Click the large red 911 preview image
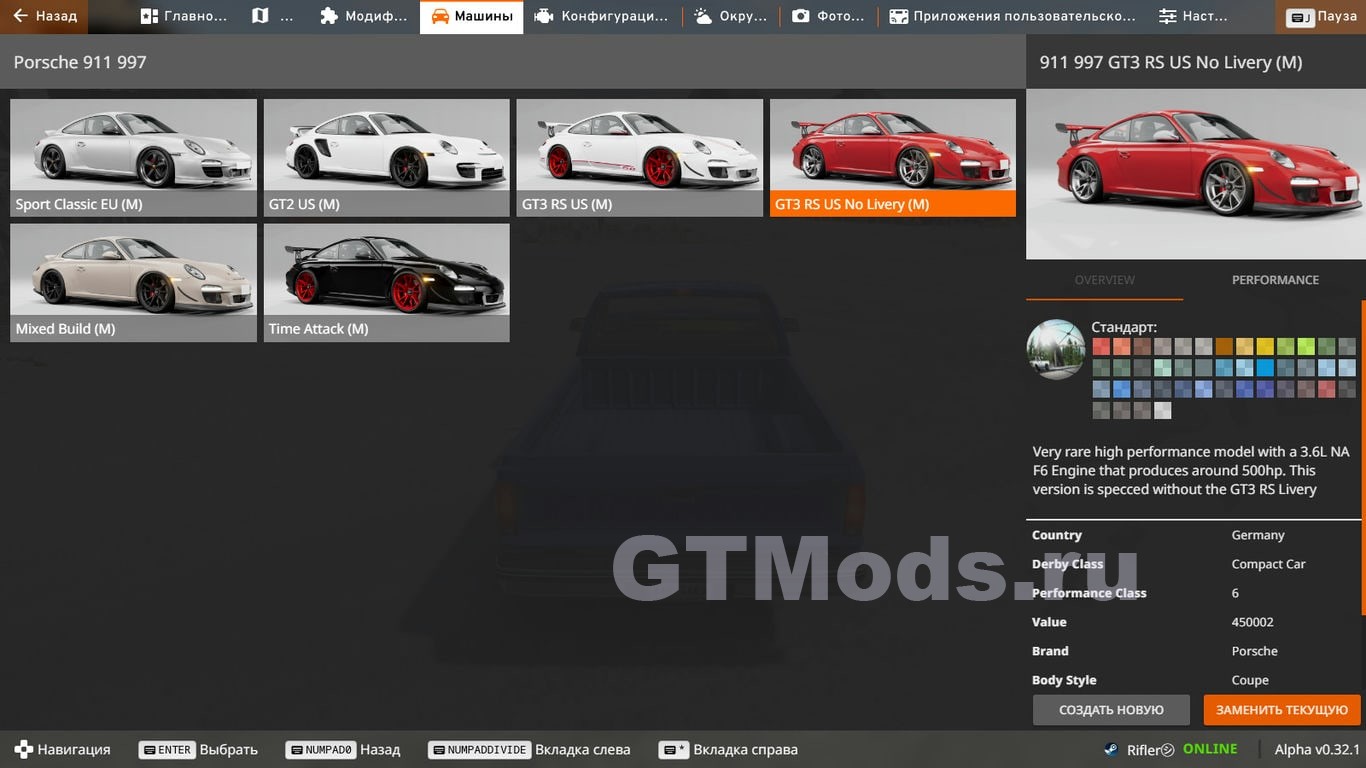Viewport: 1366px width, 768px height. click(1194, 175)
